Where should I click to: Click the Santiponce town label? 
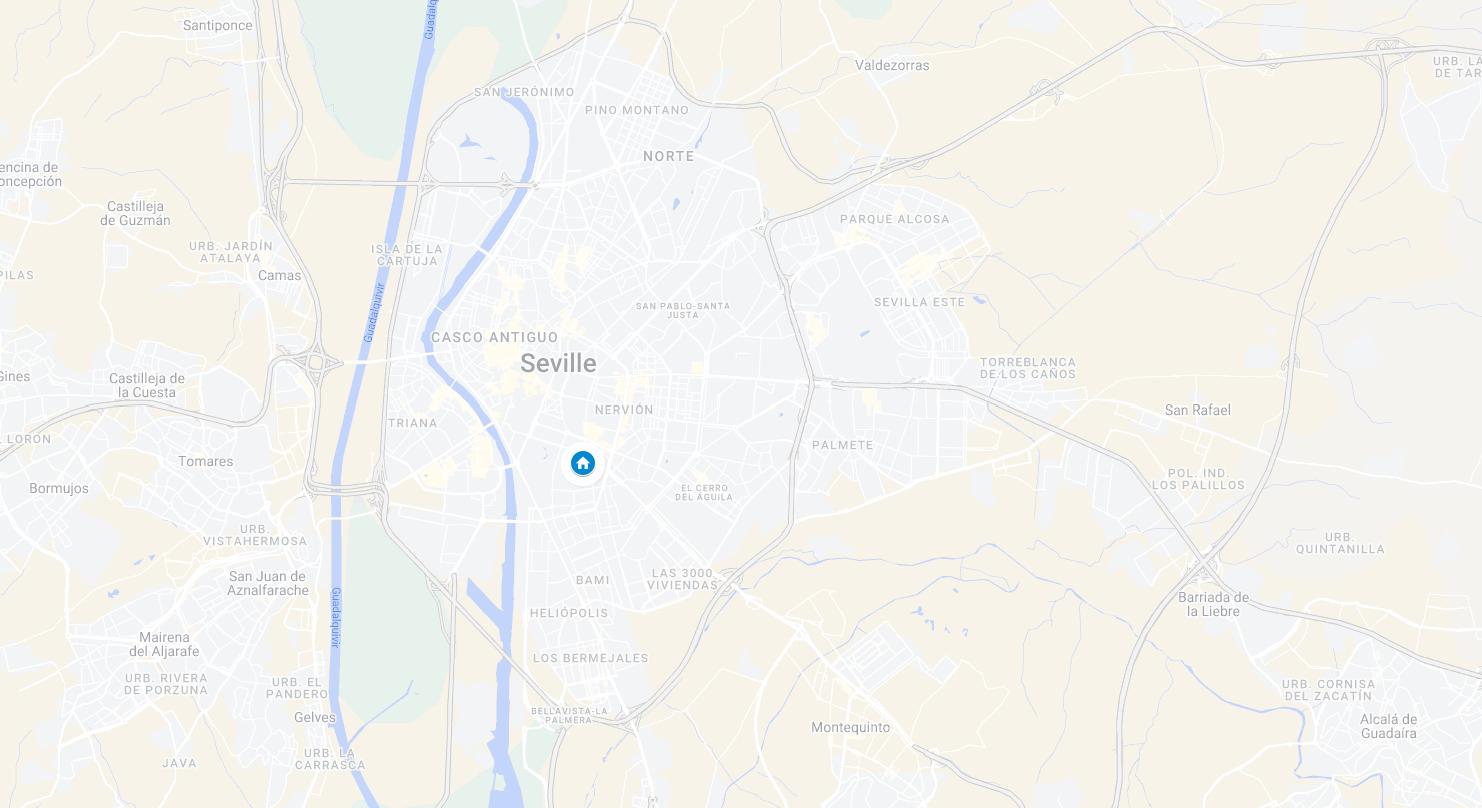click(218, 25)
